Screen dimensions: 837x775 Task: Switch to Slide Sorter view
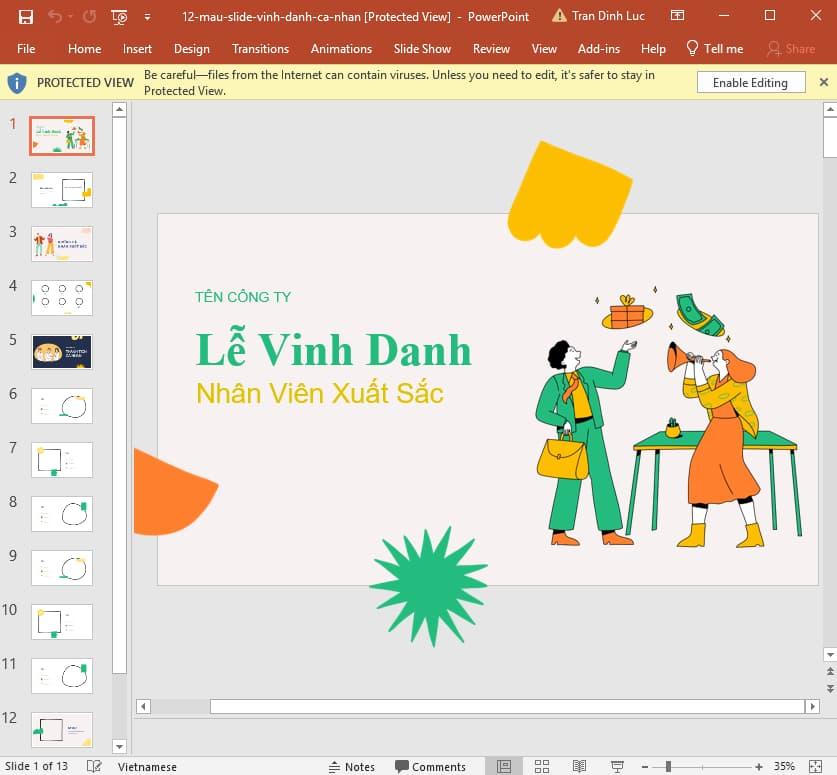point(540,766)
